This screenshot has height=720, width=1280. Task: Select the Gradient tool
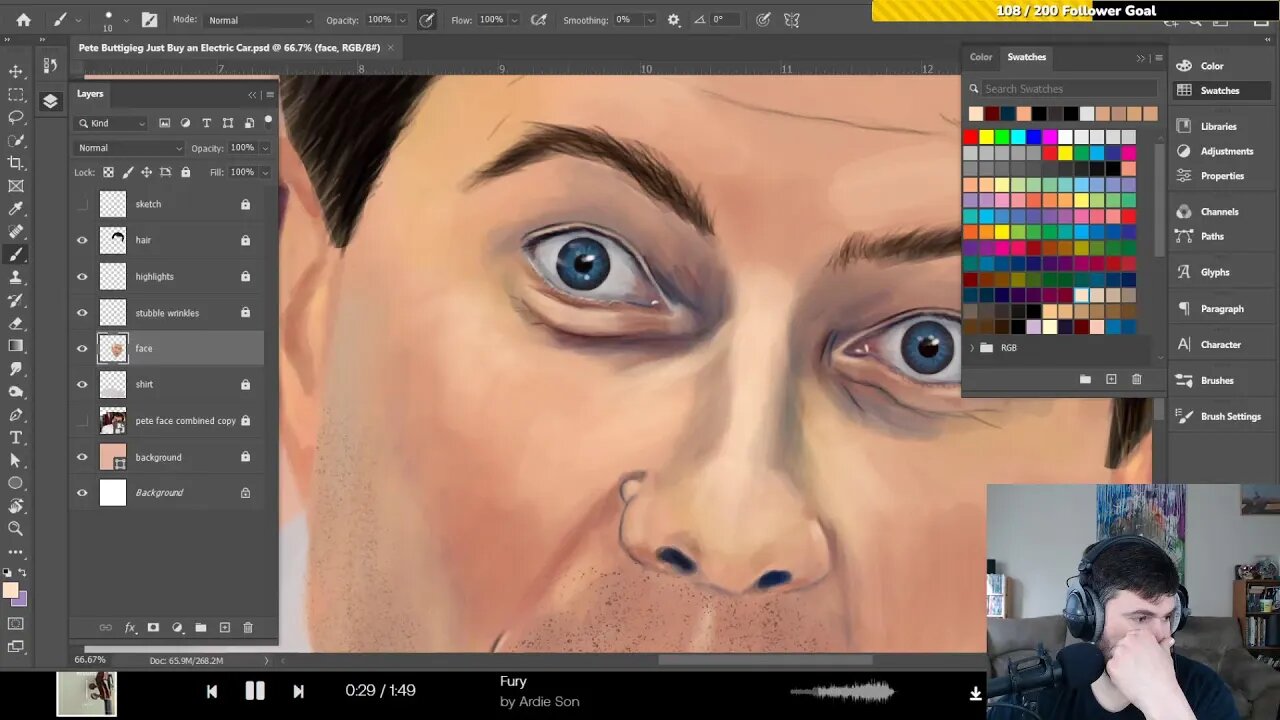click(16, 346)
